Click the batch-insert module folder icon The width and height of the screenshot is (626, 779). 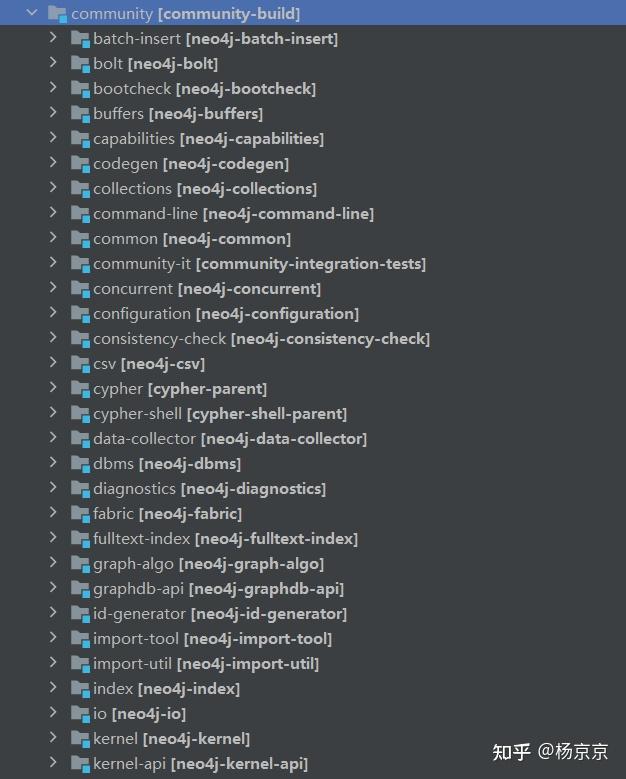80,39
